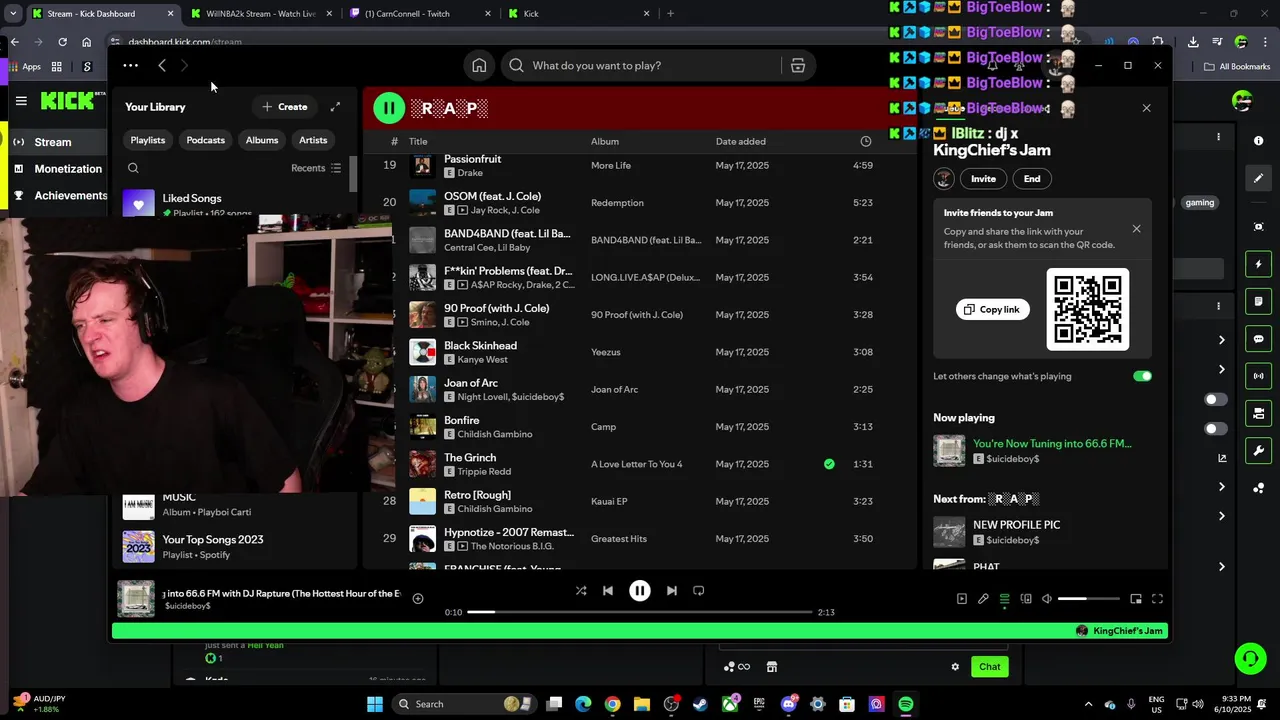Filter the library by Artists
The image size is (1280, 720).
click(x=313, y=140)
